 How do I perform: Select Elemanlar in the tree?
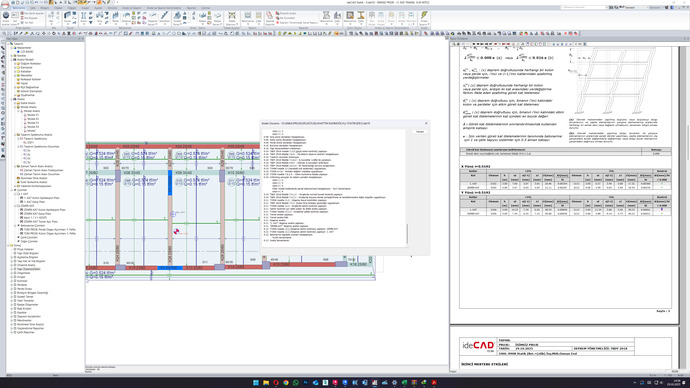click(x=26, y=67)
